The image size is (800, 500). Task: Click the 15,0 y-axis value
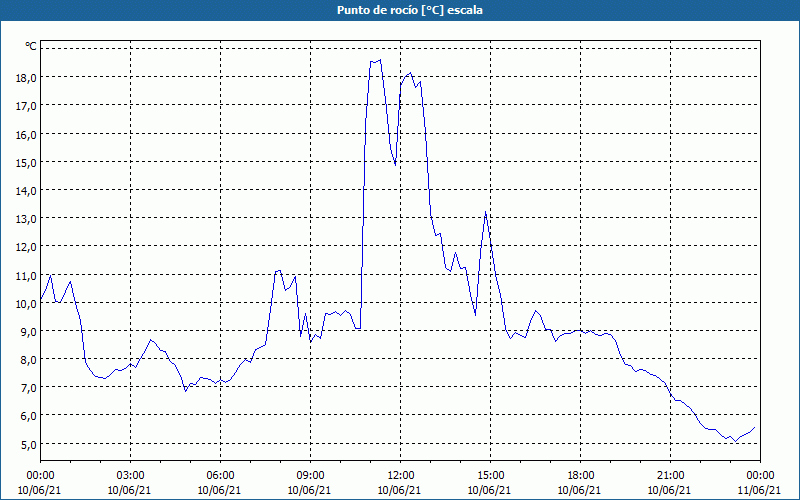coord(26,163)
